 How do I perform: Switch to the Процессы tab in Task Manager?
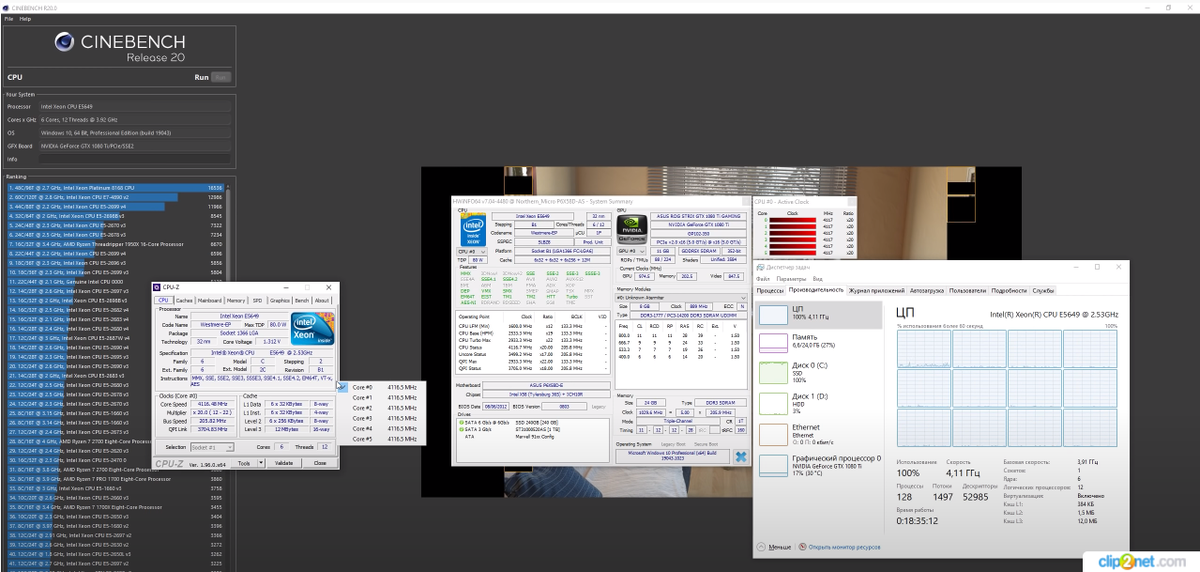click(770, 290)
